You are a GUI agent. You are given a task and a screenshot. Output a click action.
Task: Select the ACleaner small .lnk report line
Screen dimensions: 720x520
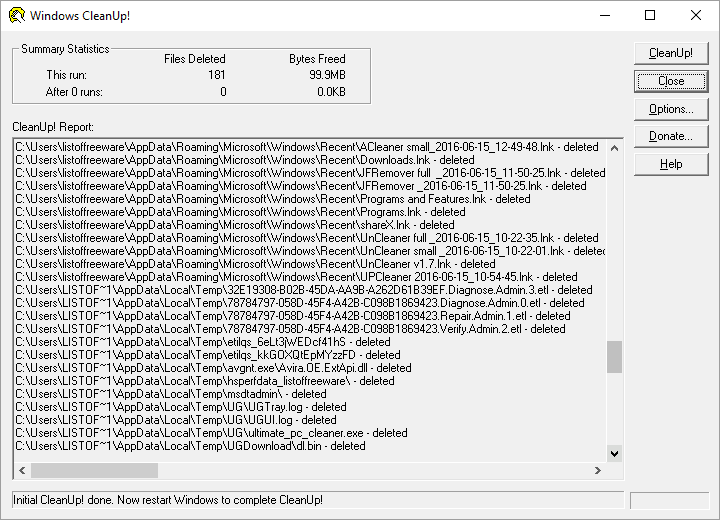(x=307, y=147)
